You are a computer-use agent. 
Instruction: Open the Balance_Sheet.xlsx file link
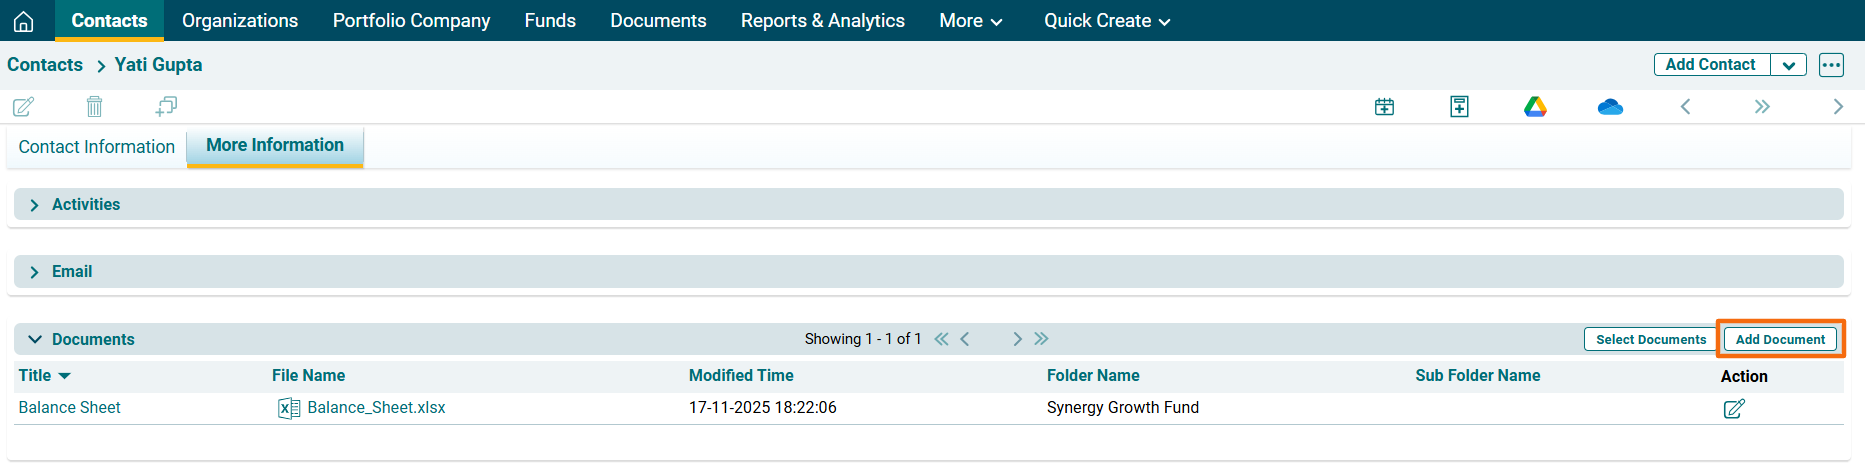376,408
